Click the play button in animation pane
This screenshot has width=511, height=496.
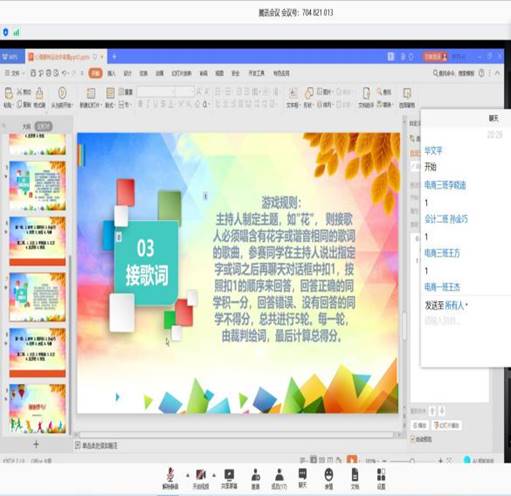pyautogui.click(x=419, y=425)
